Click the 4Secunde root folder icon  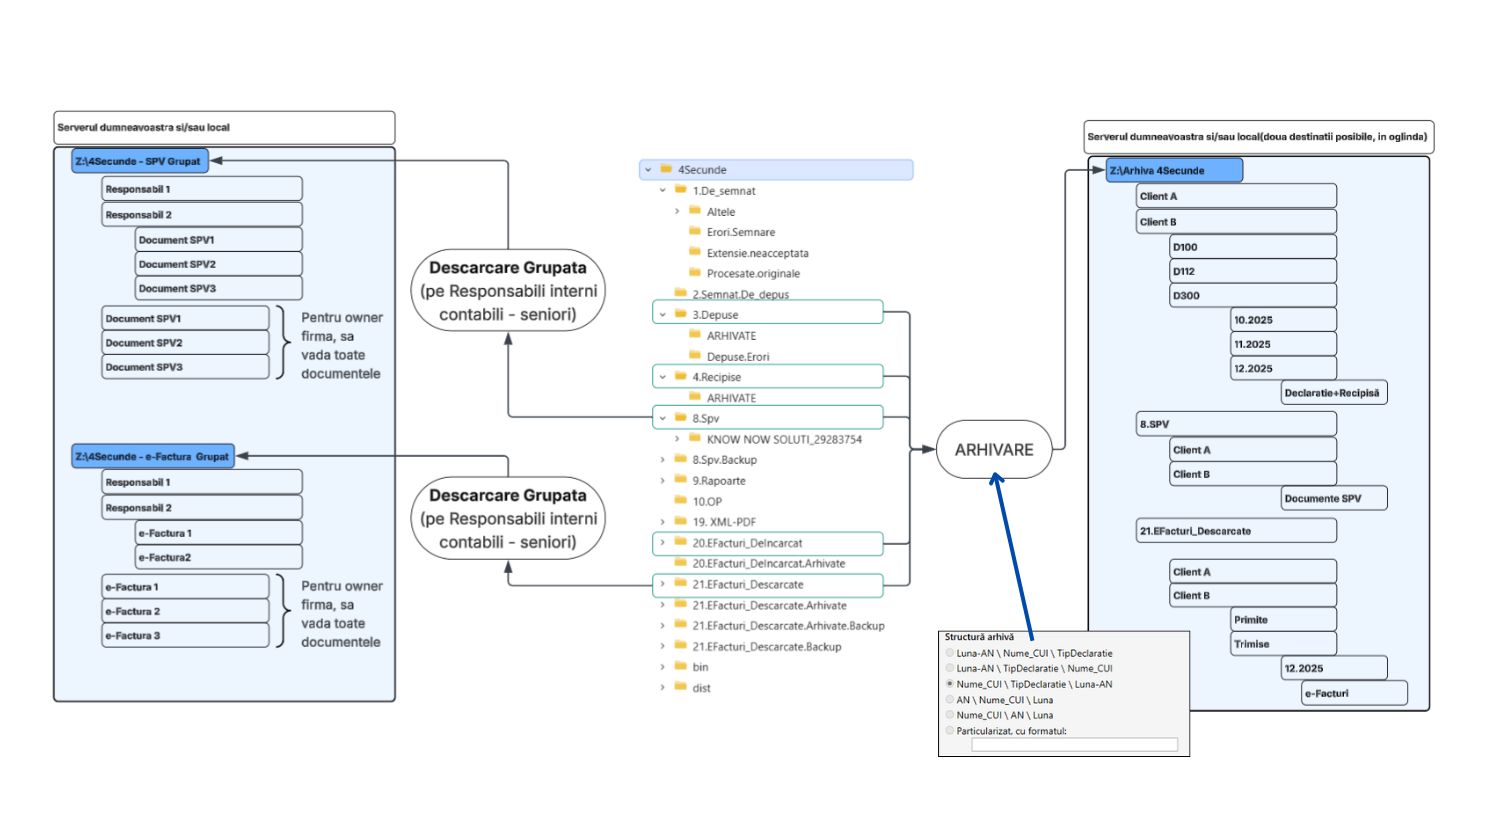click(666, 170)
